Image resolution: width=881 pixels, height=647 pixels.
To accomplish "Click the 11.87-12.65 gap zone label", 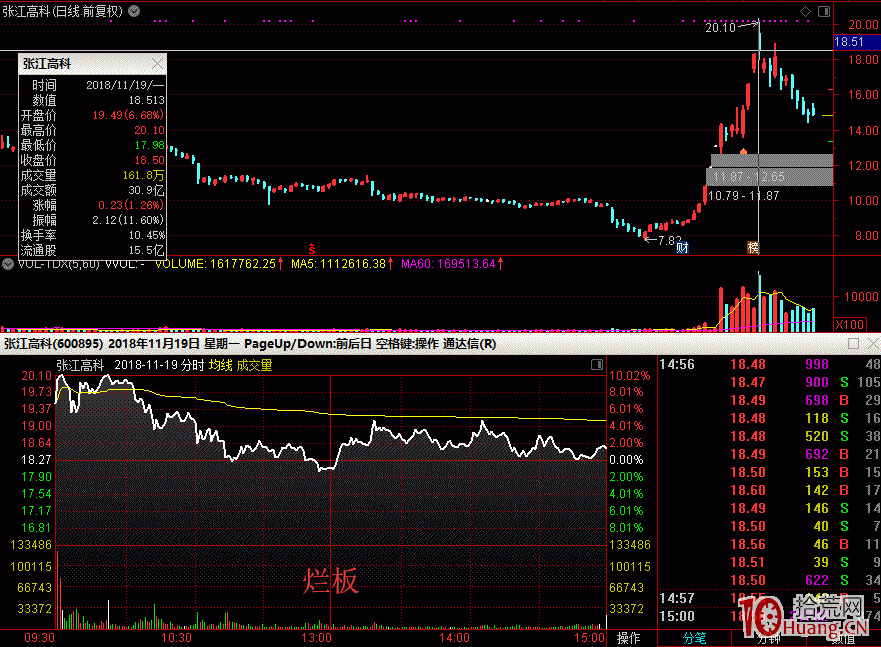I will click(749, 176).
